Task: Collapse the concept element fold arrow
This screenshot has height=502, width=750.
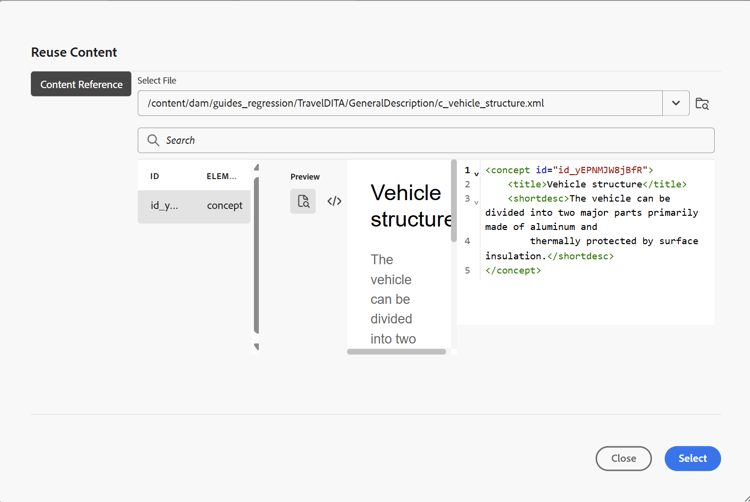Action: (476, 174)
